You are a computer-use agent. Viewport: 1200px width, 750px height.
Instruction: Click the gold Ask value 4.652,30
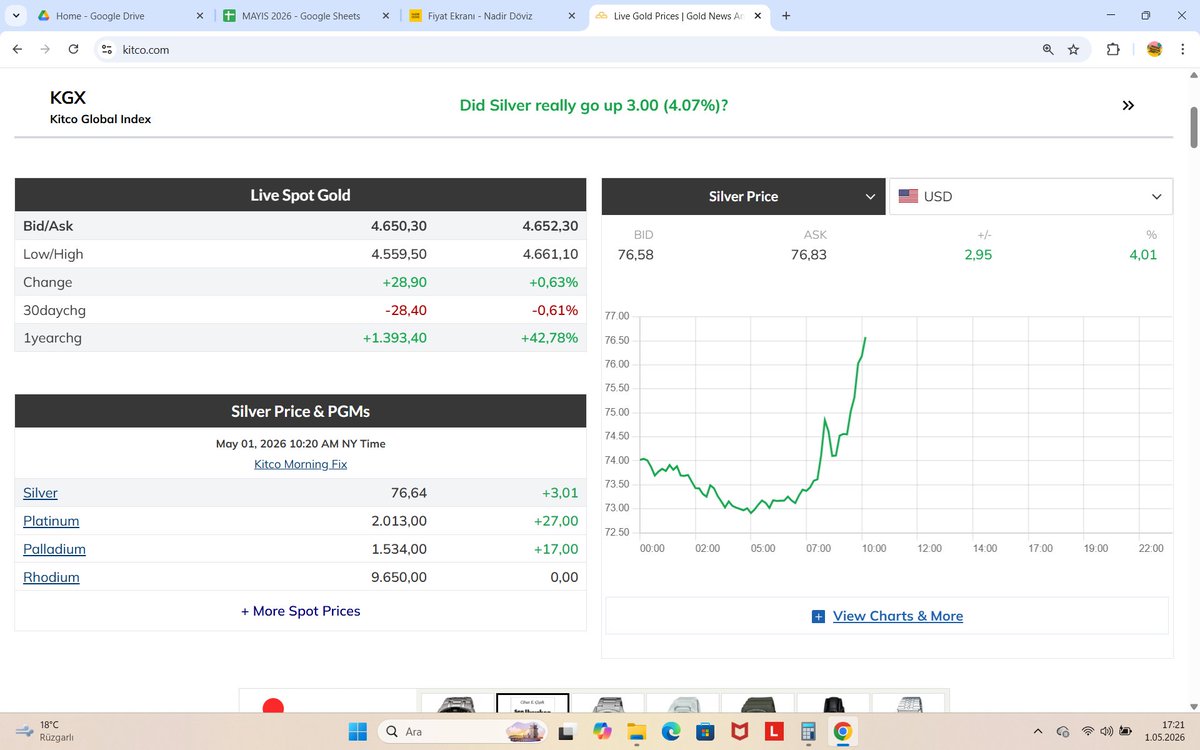pos(550,226)
